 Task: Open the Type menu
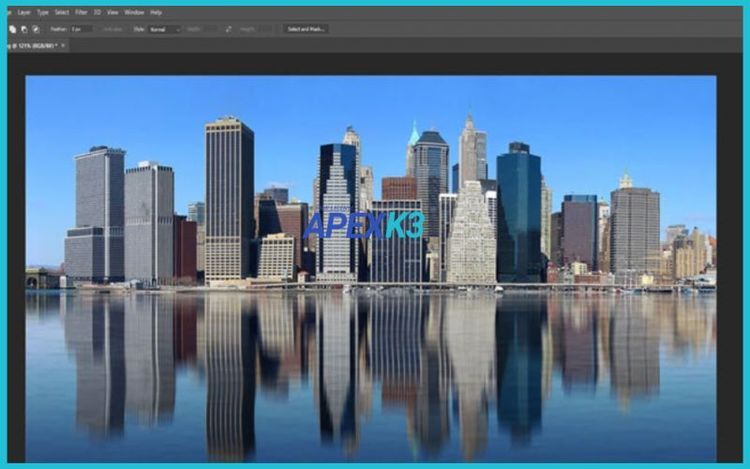click(x=42, y=12)
